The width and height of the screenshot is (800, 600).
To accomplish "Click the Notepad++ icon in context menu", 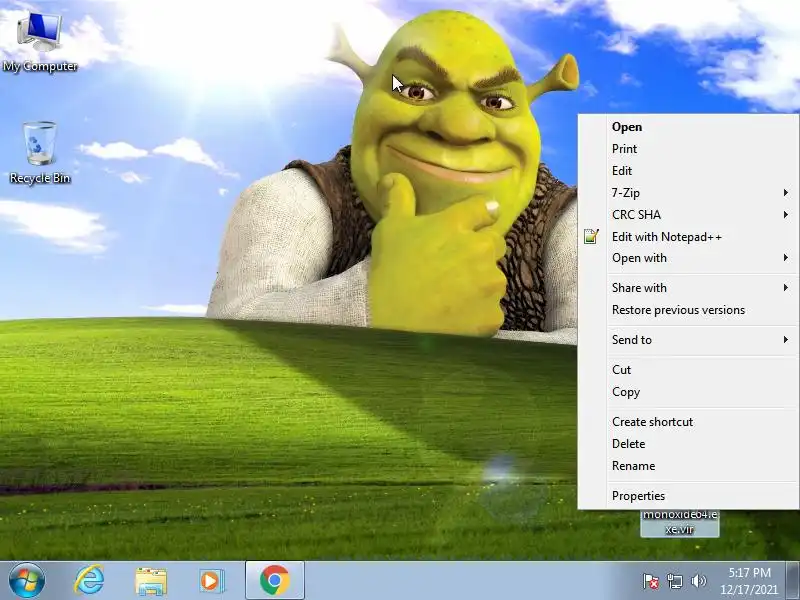I will click(x=591, y=236).
